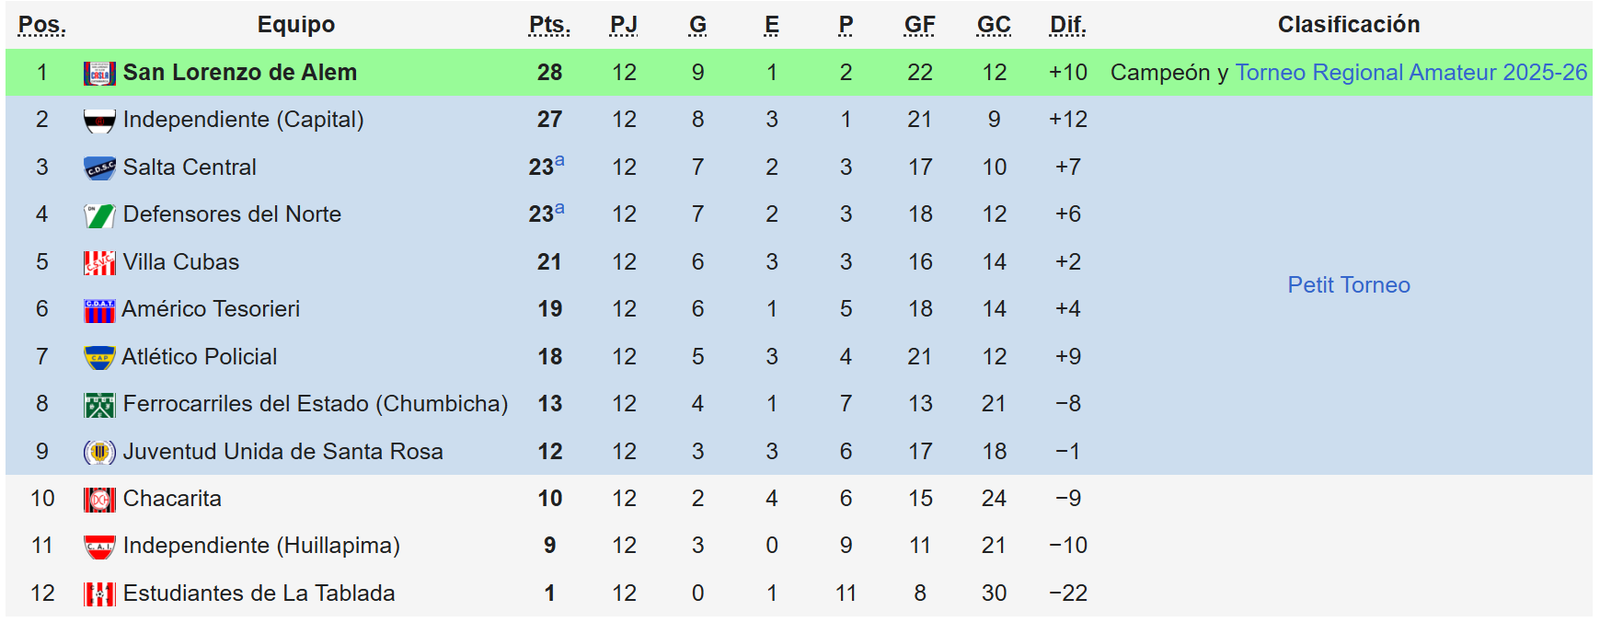Click the Dif. column header abbreviation
This screenshot has height=623, width=1600.
[x=1068, y=25]
